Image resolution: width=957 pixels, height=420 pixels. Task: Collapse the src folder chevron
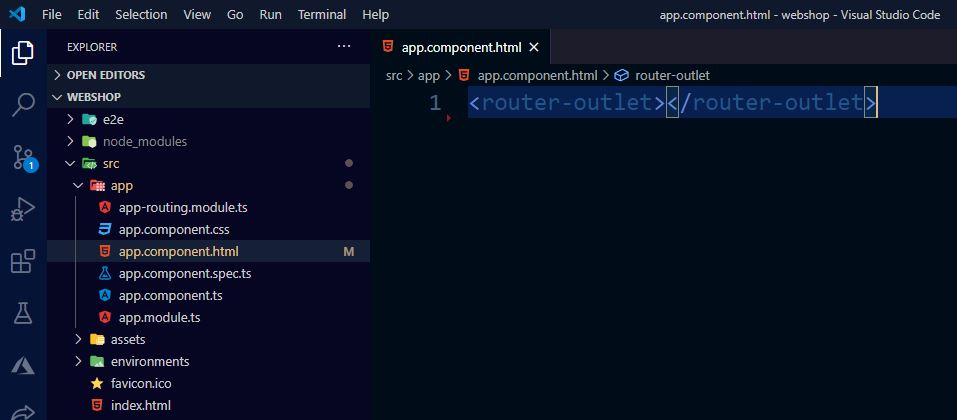pyautogui.click(x=70, y=164)
